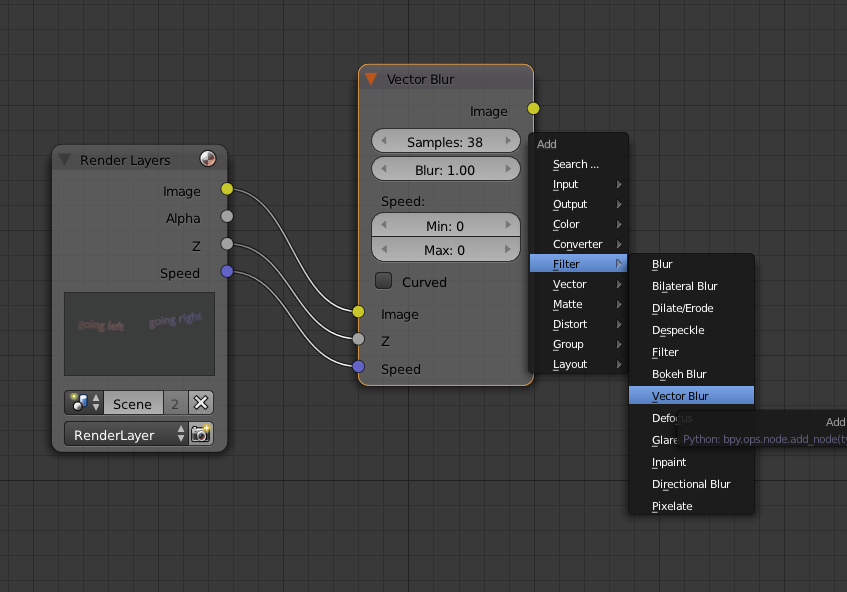The image size is (847, 592).
Task: Click the render preview thumbnail in Render Layers
Action: pyautogui.click(x=139, y=333)
